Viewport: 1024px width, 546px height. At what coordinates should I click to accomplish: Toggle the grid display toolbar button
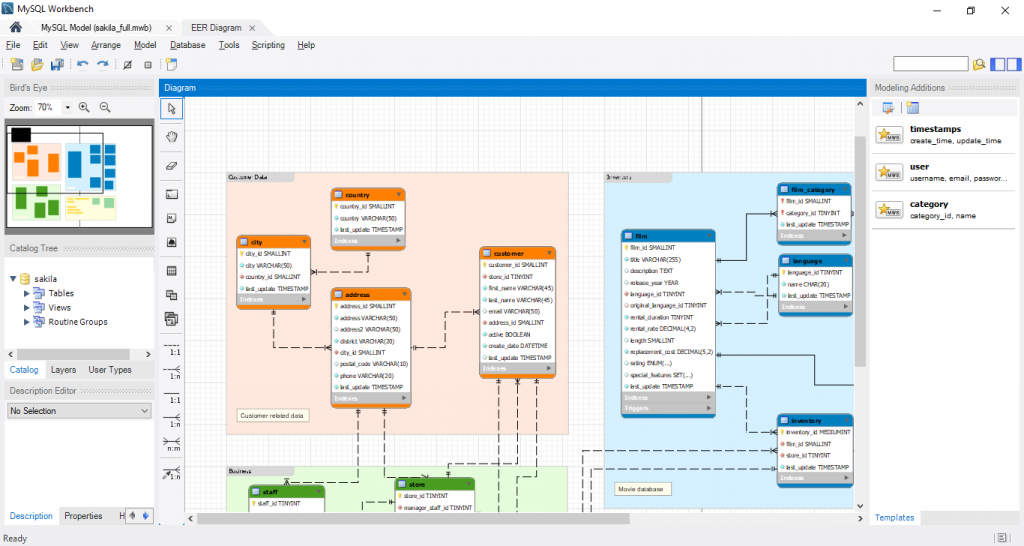click(x=148, y=65)
